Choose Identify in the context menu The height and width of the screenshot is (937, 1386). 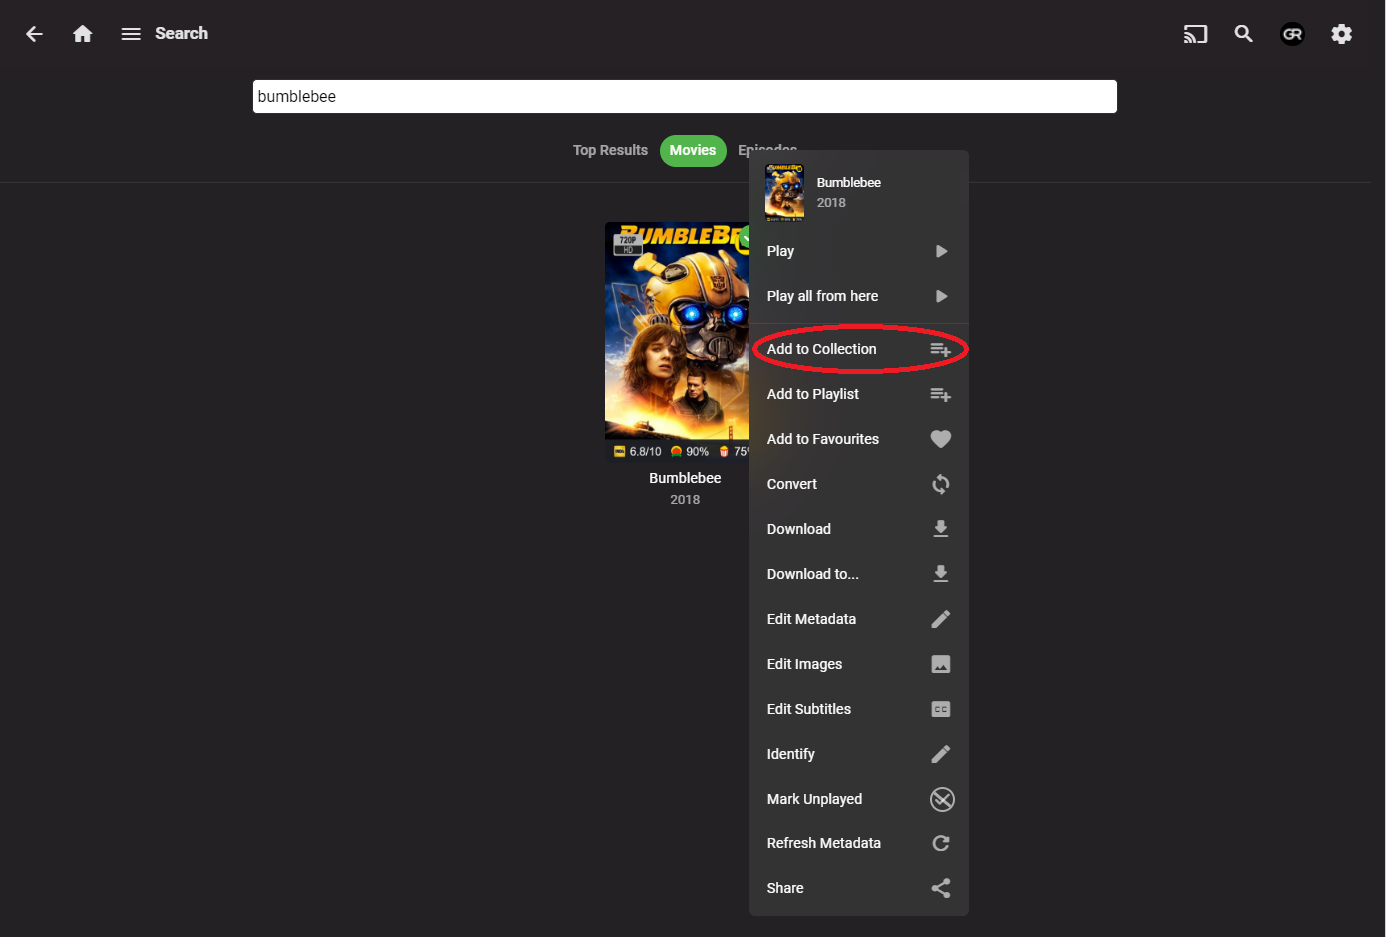click(859, 754)
